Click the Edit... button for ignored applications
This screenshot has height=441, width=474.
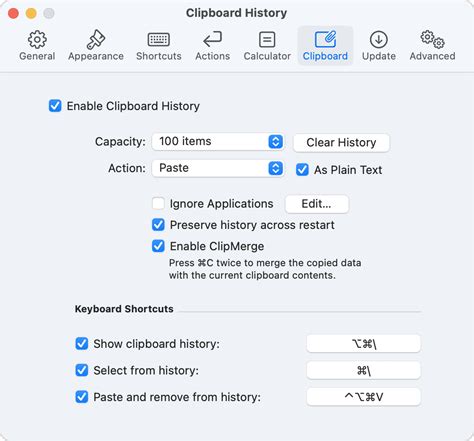pos(317,204)
